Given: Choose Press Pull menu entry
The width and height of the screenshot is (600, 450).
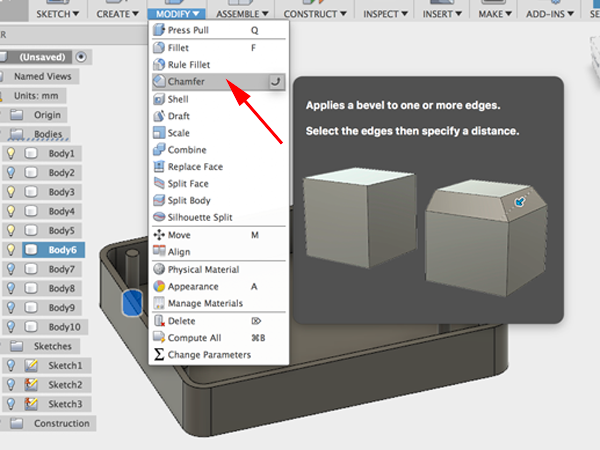Looking at the screenshot, I should point(218,30).
